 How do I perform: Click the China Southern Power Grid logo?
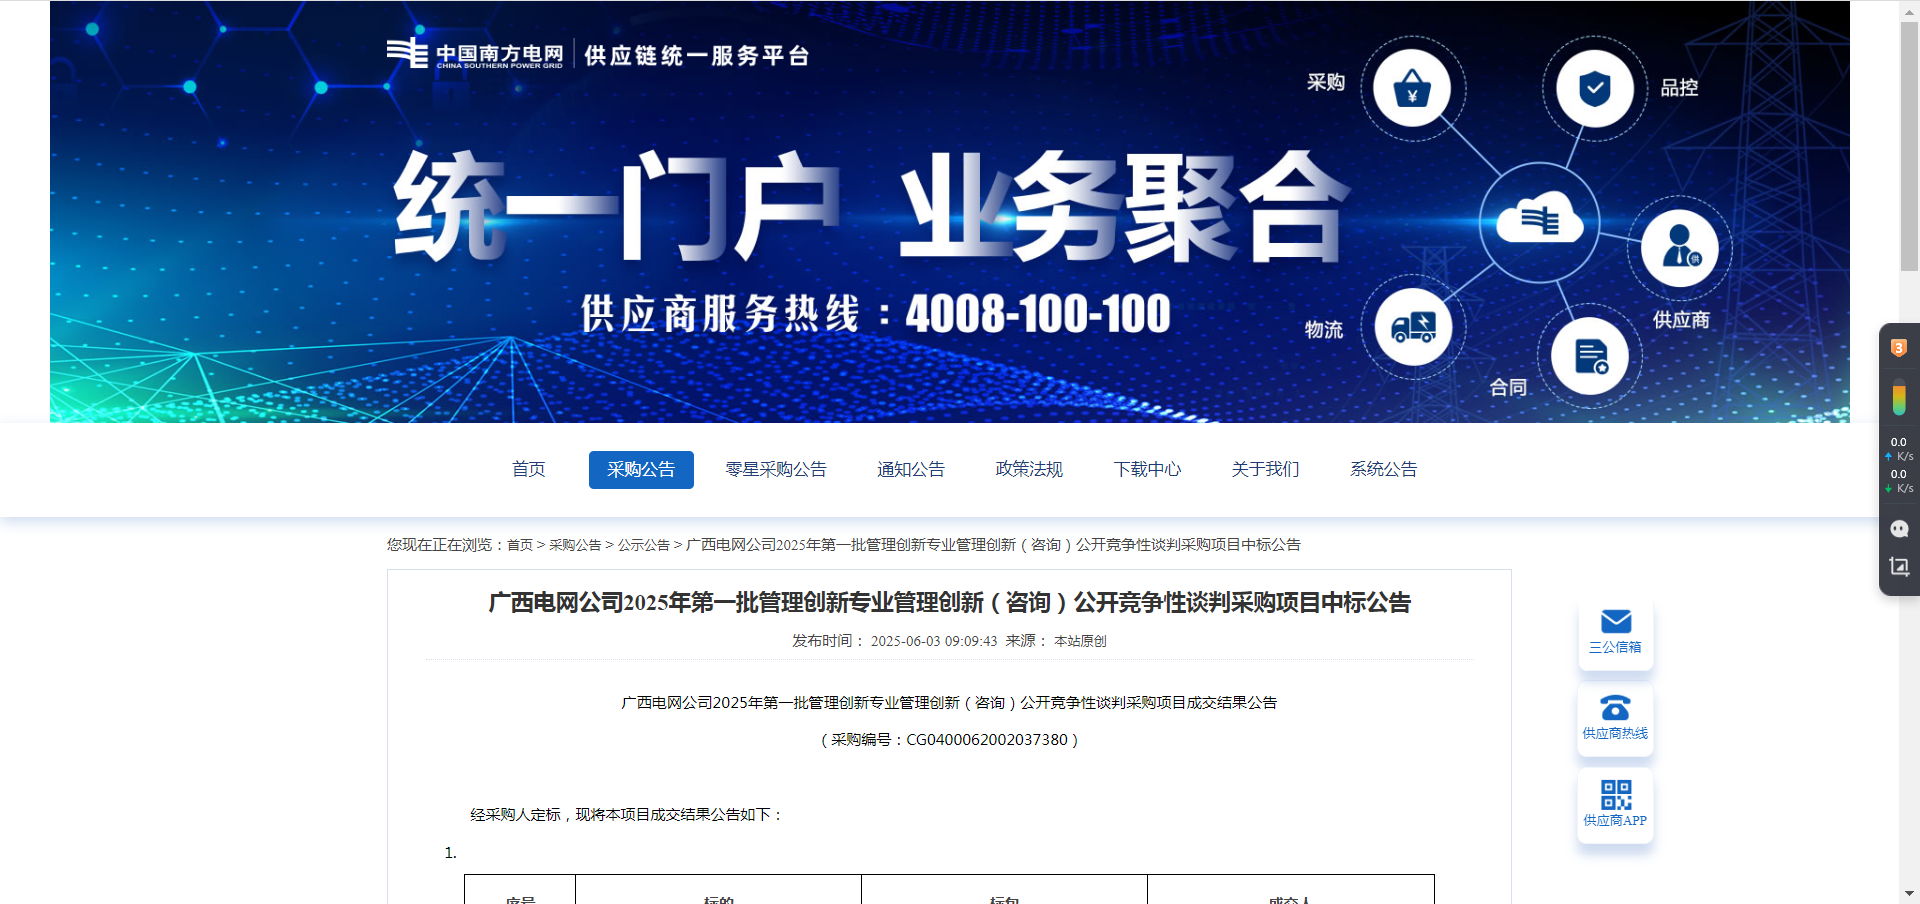coord(475,54)
